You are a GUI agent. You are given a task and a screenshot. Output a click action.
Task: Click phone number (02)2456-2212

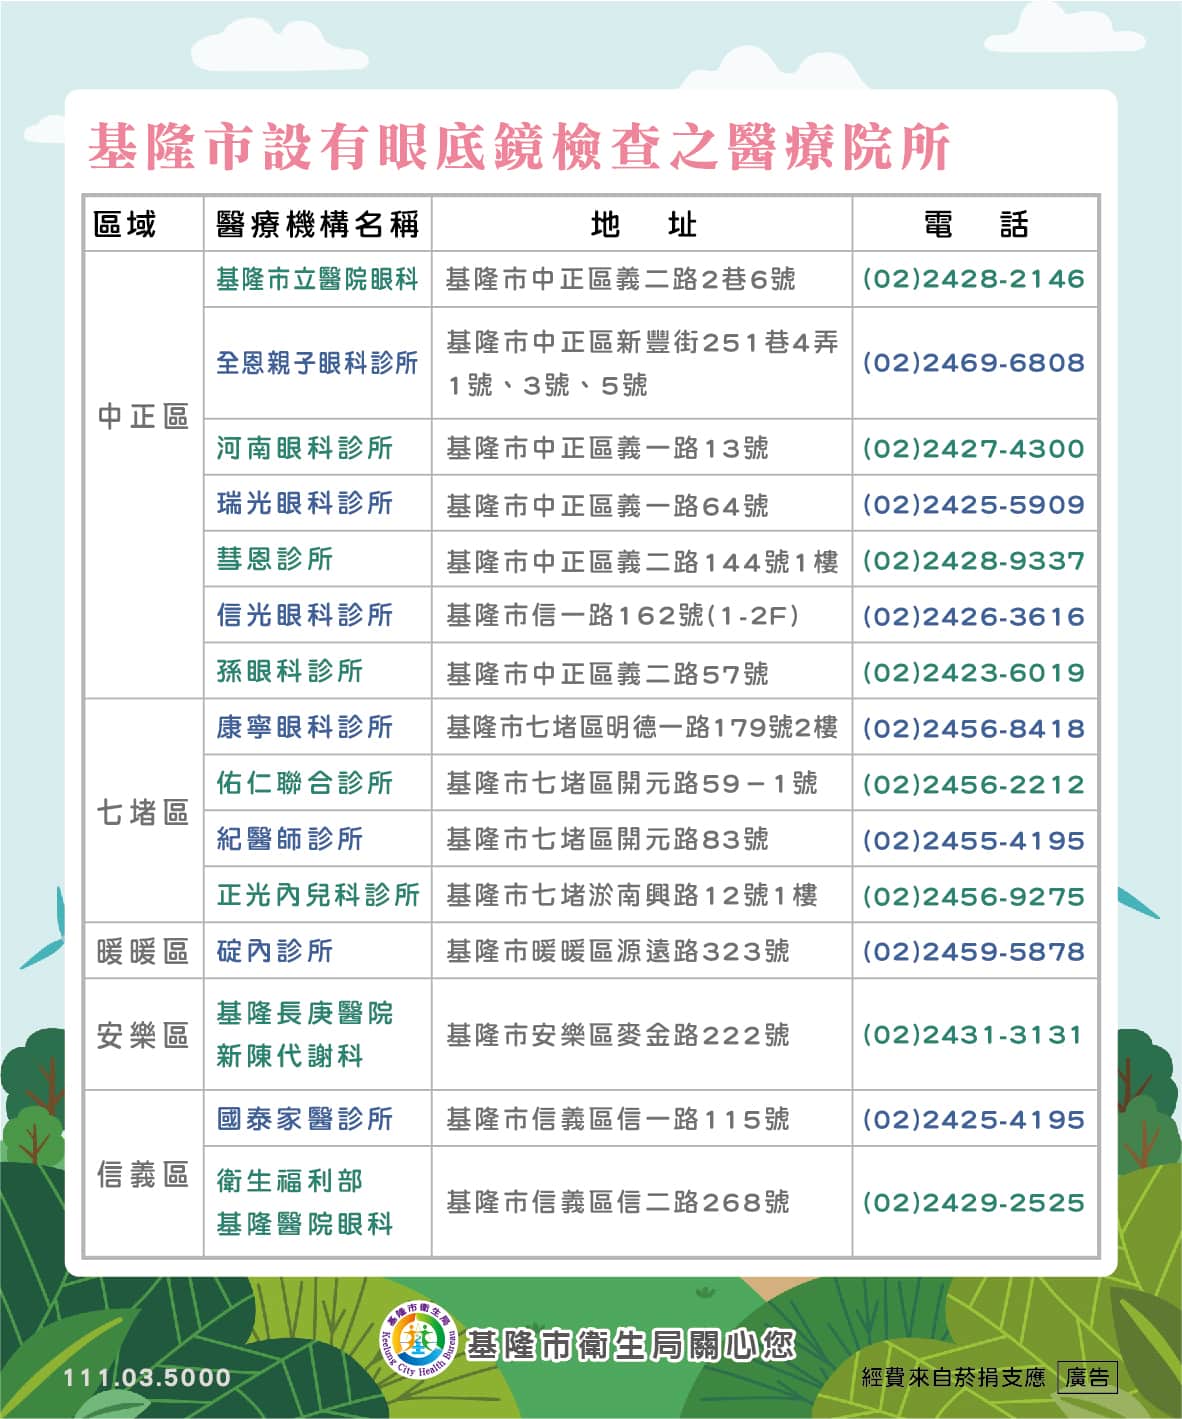coord(974,784)
